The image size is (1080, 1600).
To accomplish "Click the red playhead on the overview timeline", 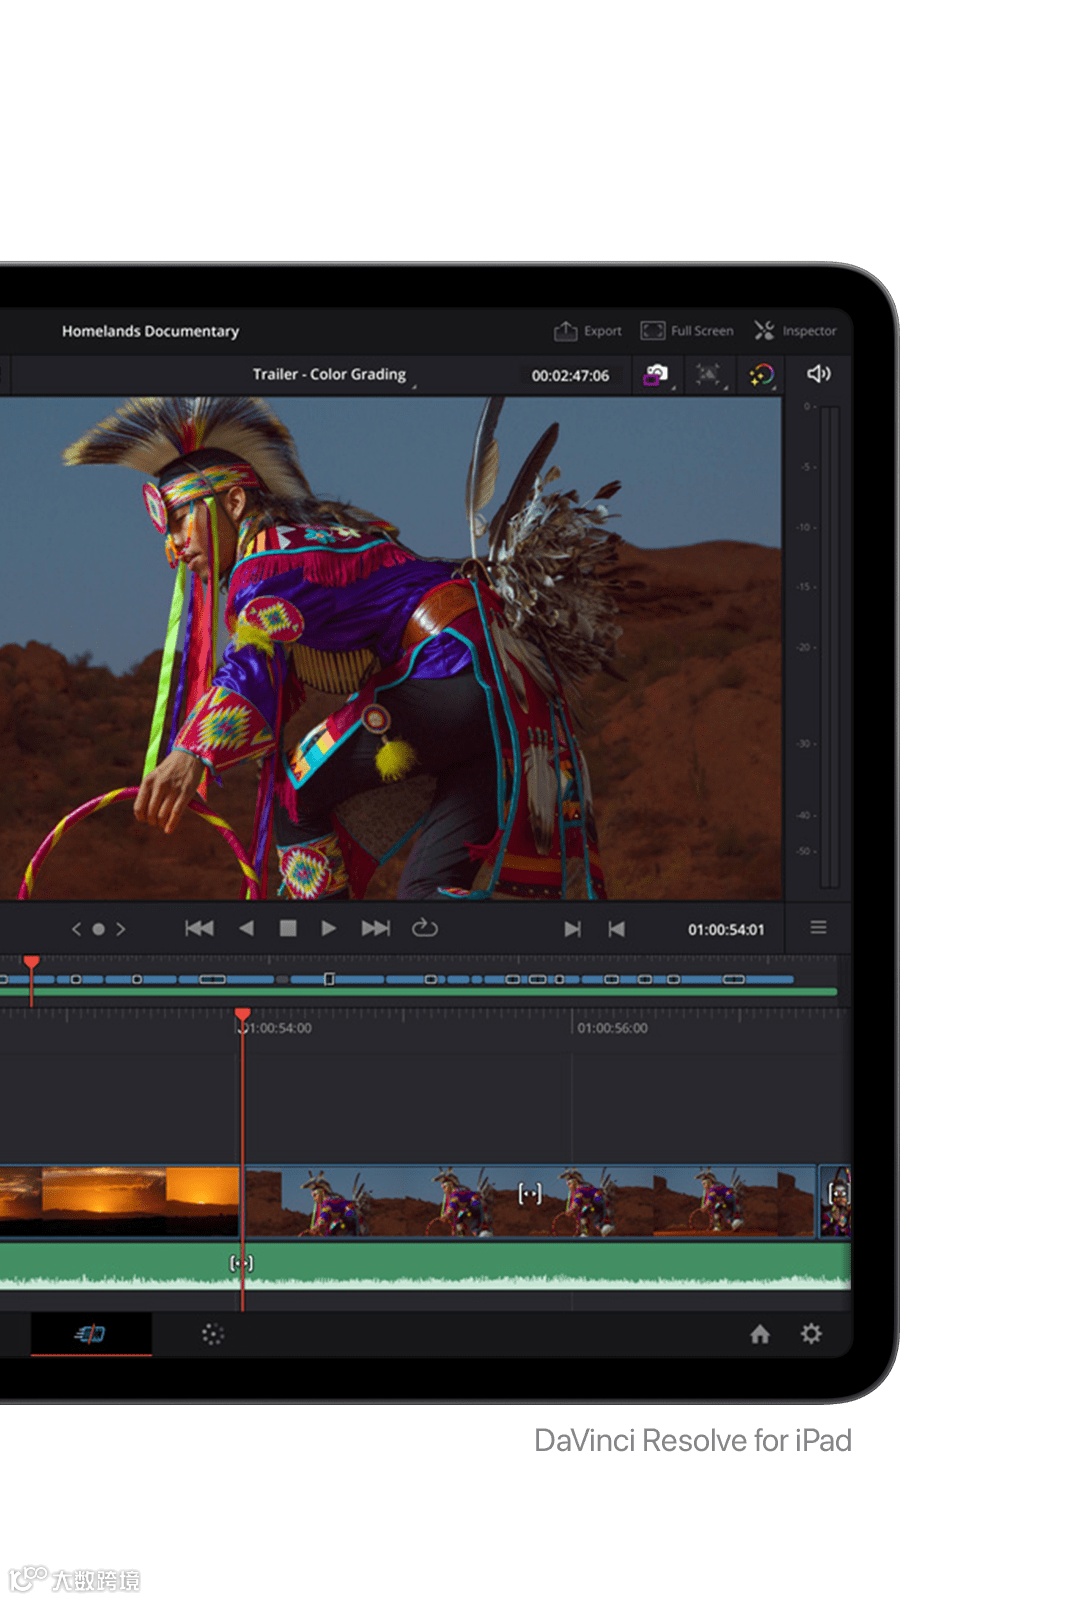I will click(32, 962).
